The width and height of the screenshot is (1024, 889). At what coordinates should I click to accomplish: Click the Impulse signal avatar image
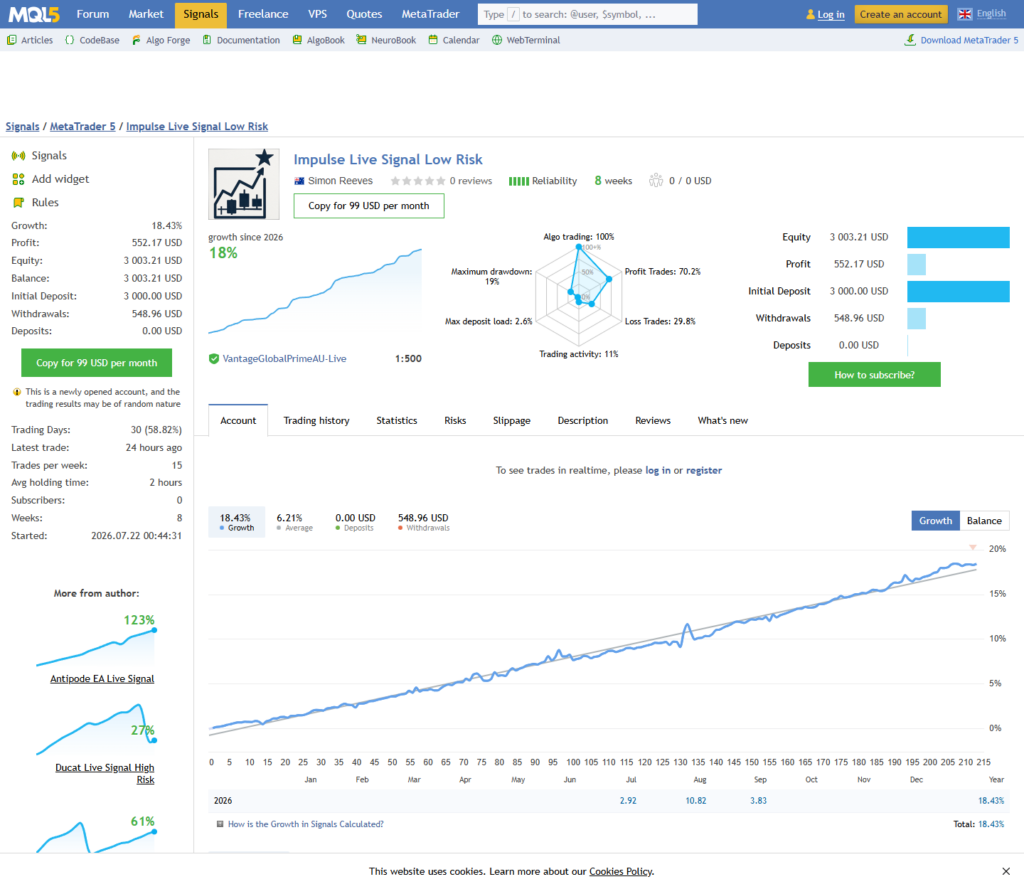coord(244,184)
